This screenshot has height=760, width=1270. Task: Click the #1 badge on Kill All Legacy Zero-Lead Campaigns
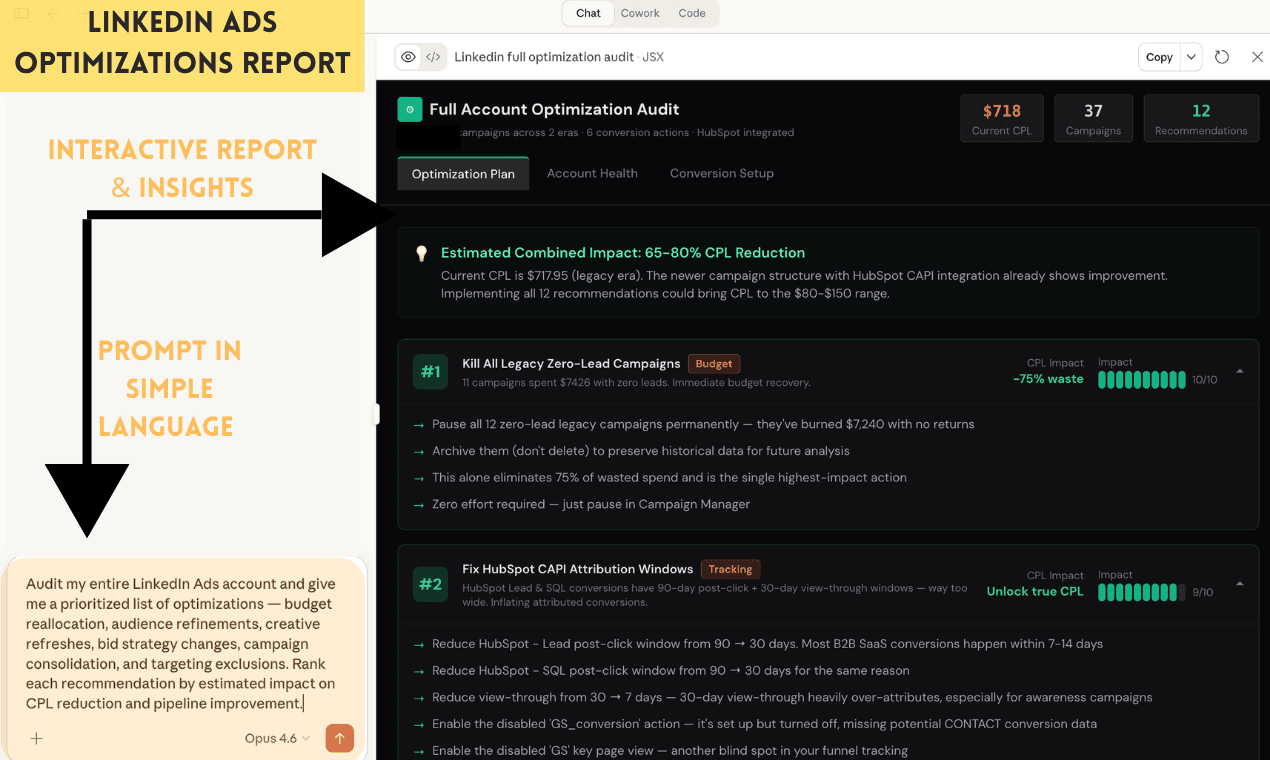click(x=430, y=372)
